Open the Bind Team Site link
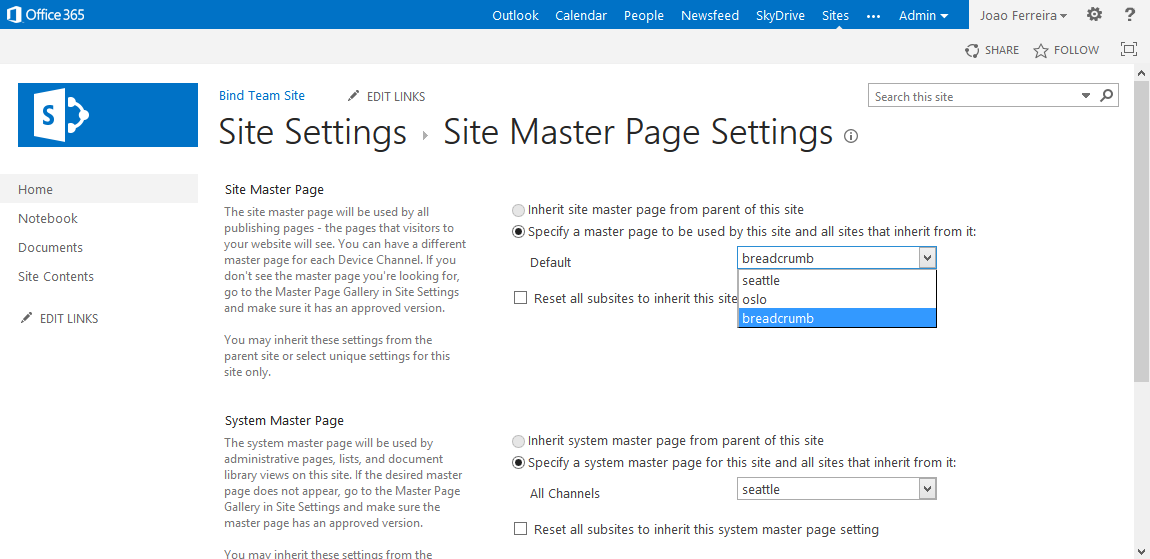 point(262,95)
